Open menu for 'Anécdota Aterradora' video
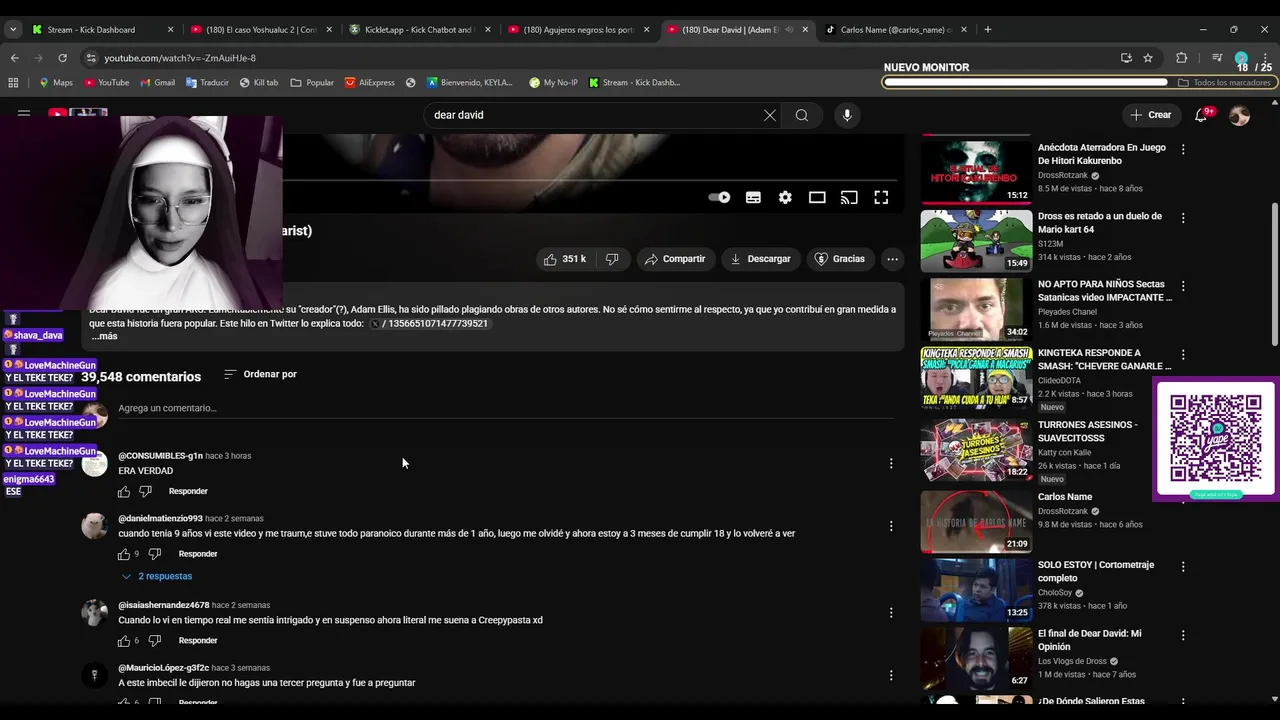Screen dimensions: 1280x720 (1183, 149)
